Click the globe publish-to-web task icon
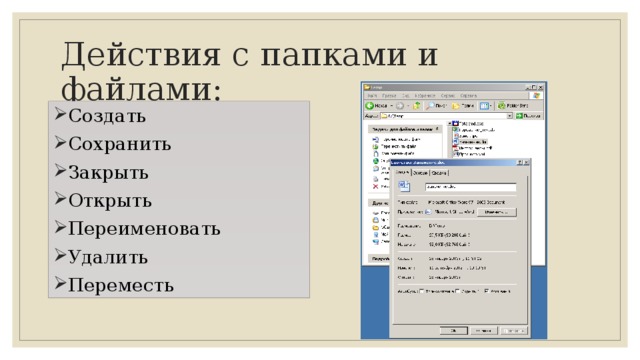This screenshot has width=640, height=360. pos(376,161)
